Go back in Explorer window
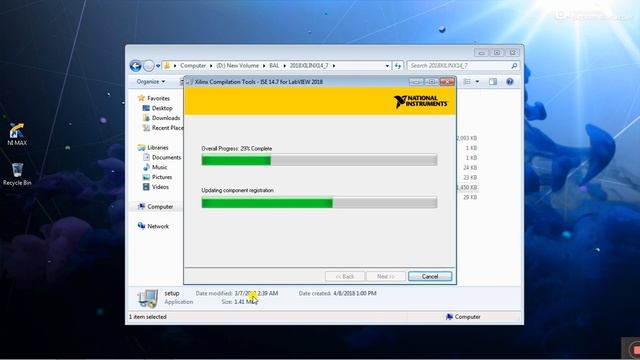The height and width of the screenshot is (360, 640). tap(136, 66)
